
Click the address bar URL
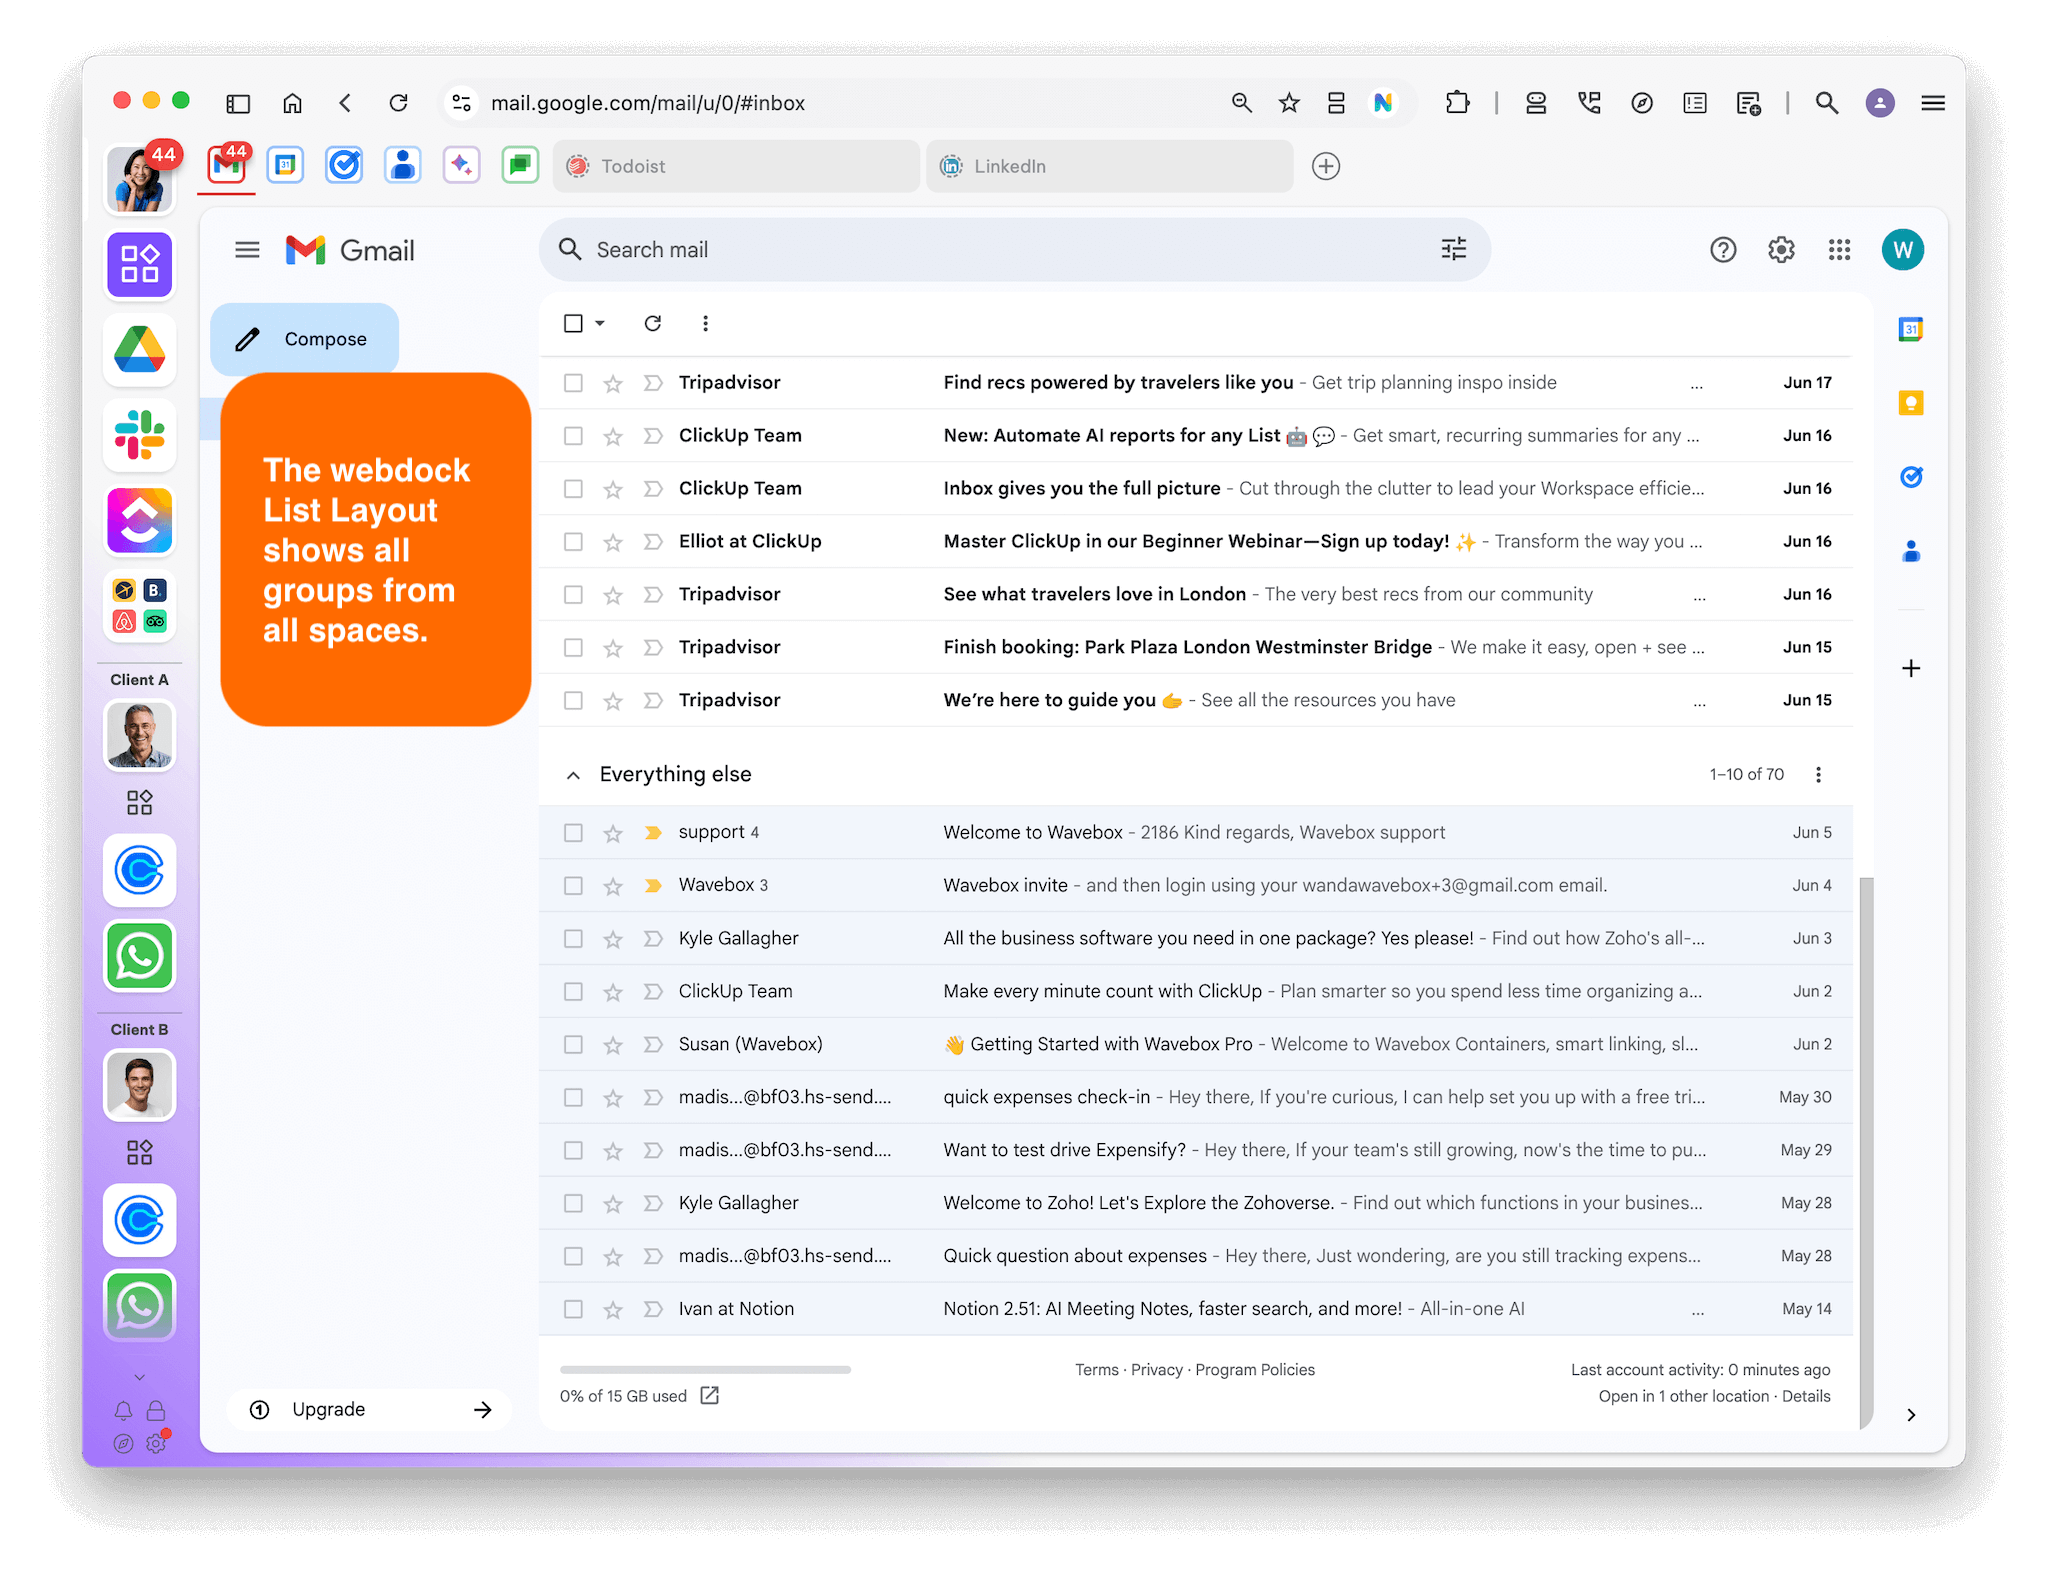[648, 103]
